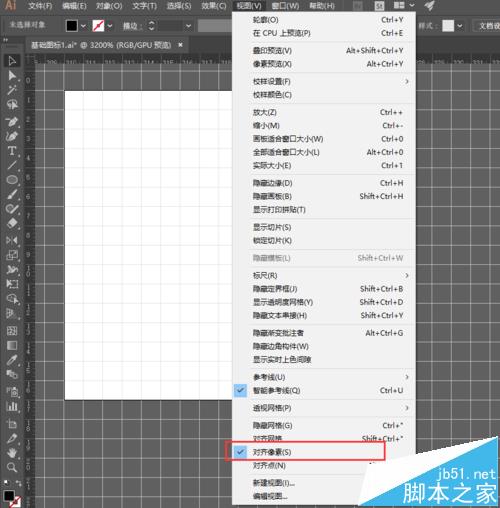Select the Type tool
This screenshot has height=508, width=500.
click(x=12, y=151)
